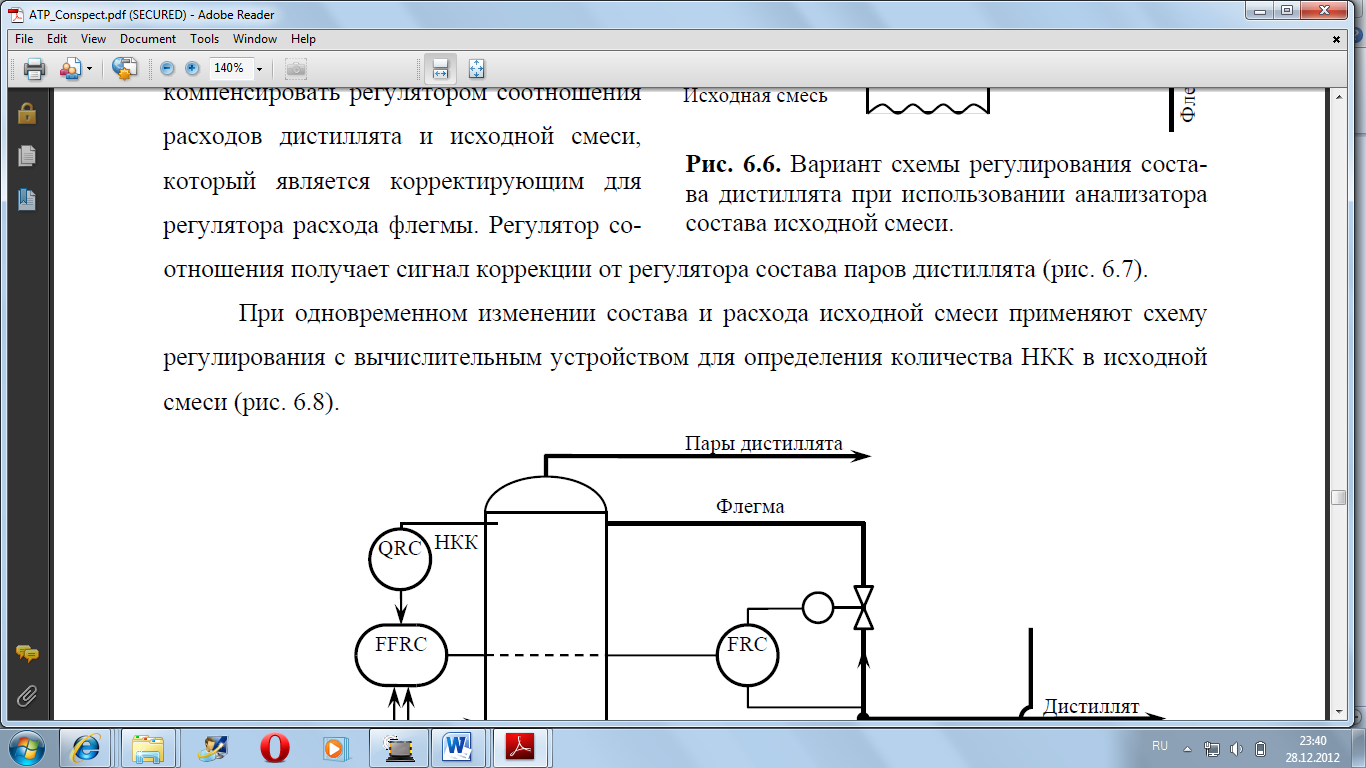Click the 'Пары дистиллята' label
The height and width of the screenshot is (768, 1366).
coord(764,443)
